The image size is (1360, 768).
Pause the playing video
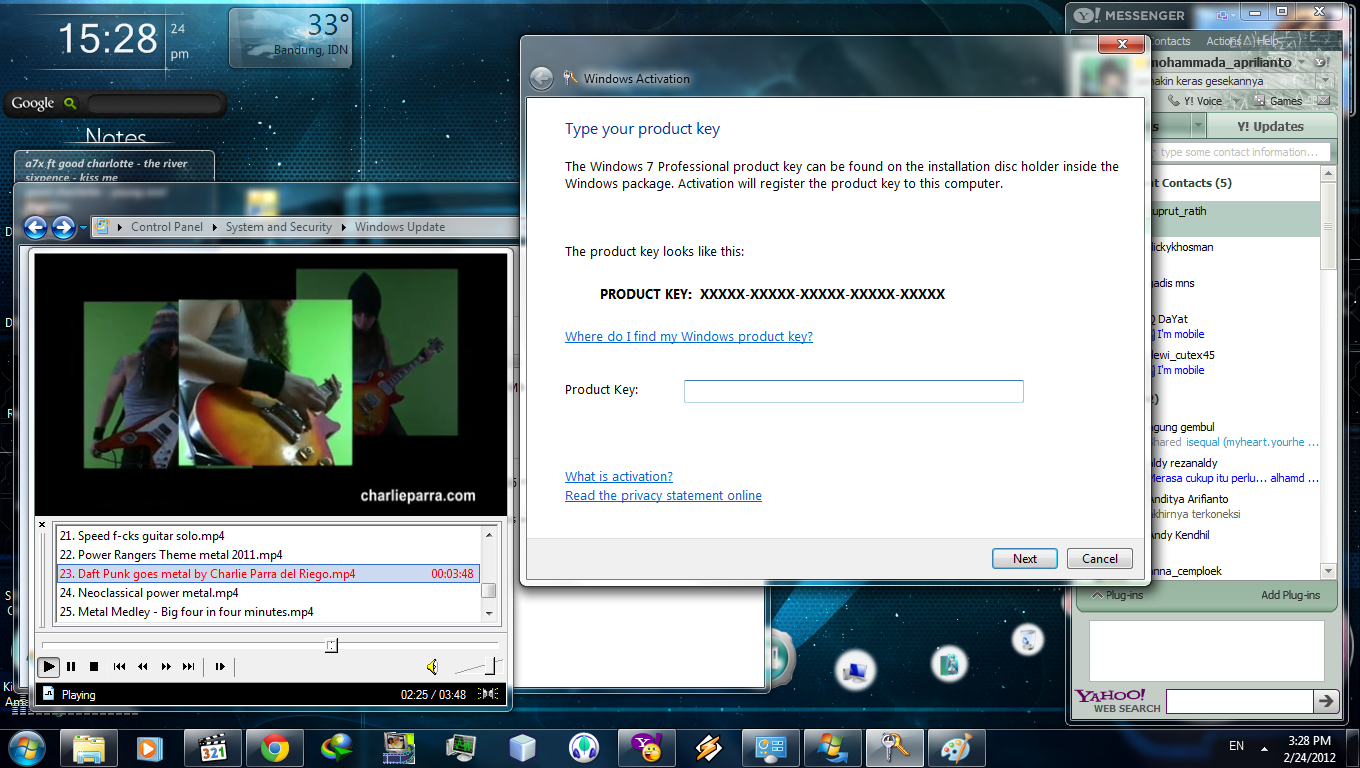click(x=71, y=666)
